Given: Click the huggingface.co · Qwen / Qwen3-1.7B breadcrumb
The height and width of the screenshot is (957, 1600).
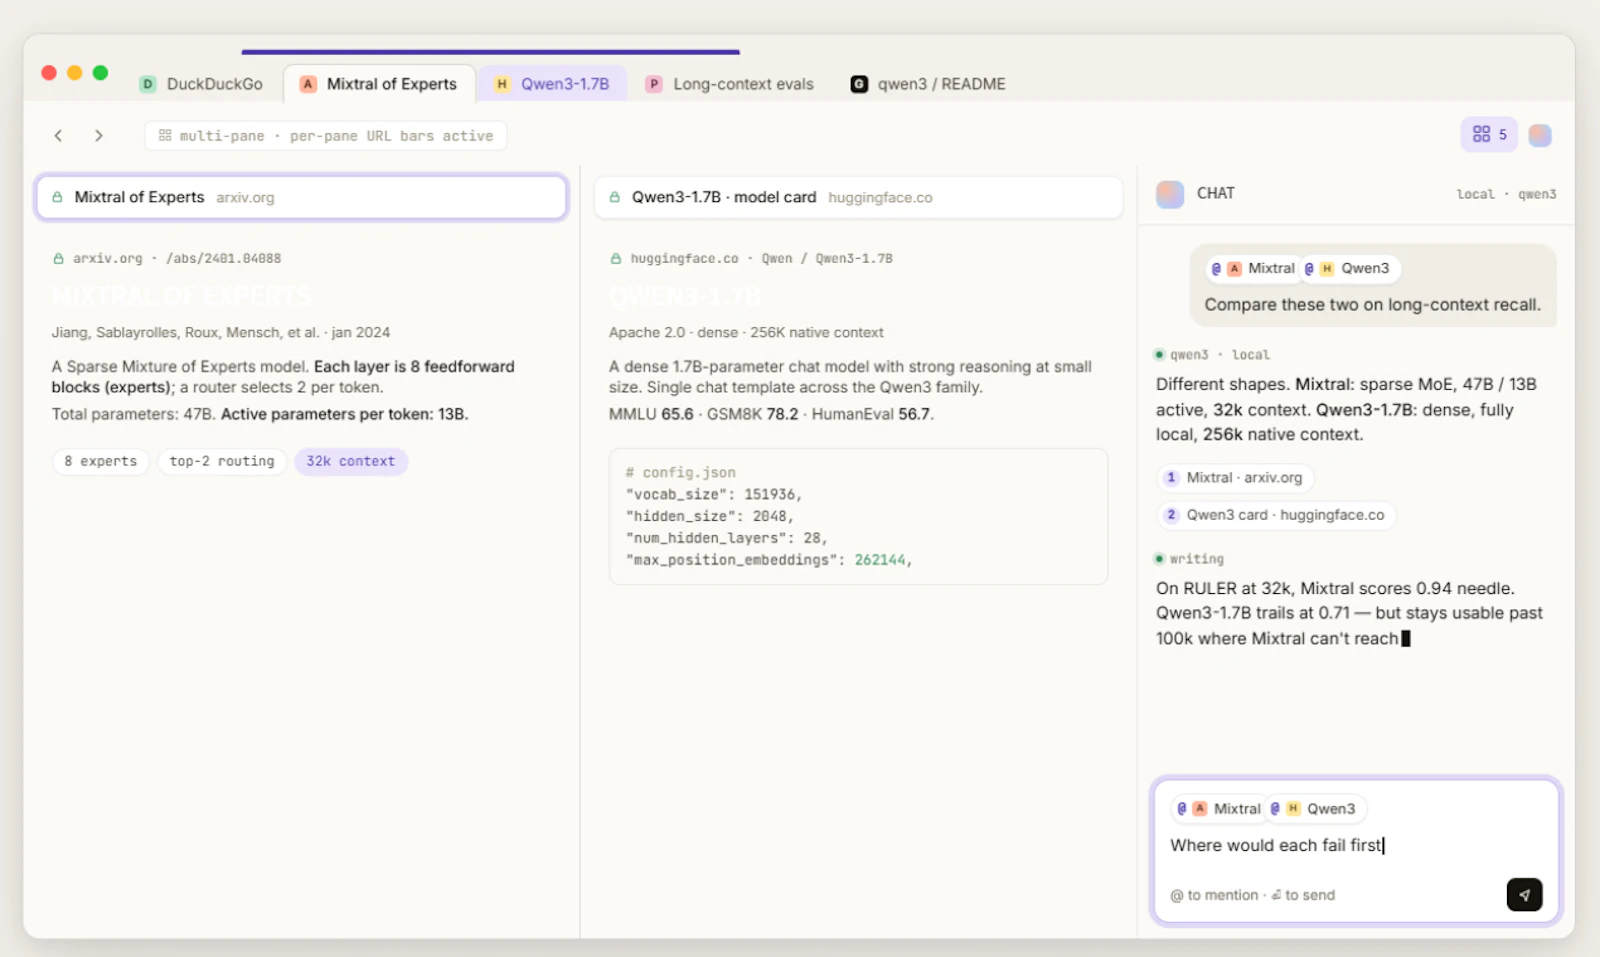Looking at the screenshot, I should click(751, 259).
